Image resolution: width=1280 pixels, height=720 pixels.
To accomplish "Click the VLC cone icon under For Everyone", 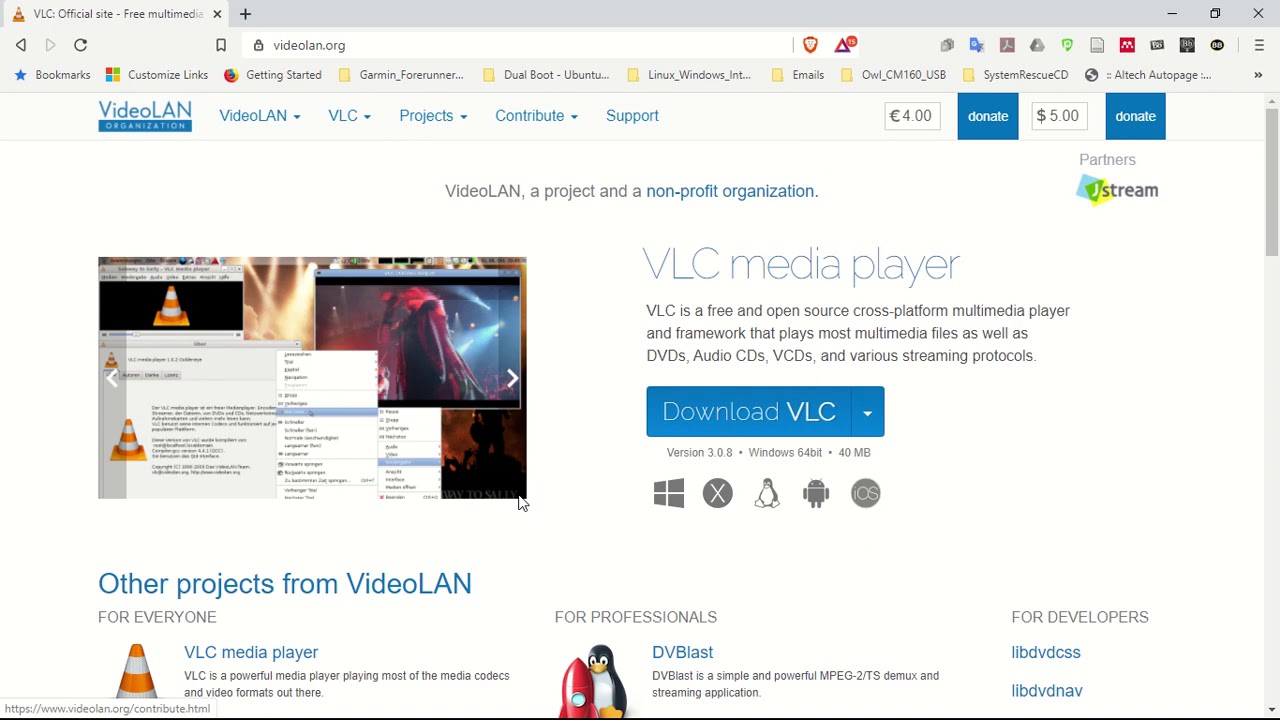I will point(137,671).
